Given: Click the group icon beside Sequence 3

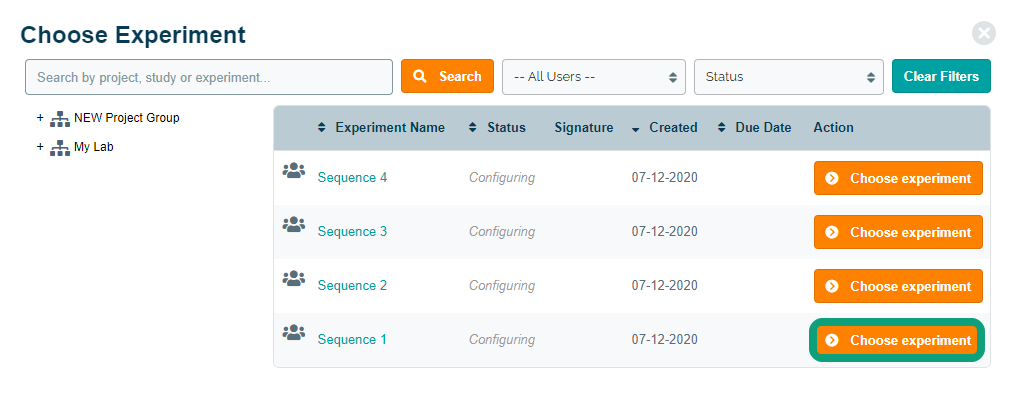Looking at the screenshot, I should pyautogui.click(x=293, y=225).
